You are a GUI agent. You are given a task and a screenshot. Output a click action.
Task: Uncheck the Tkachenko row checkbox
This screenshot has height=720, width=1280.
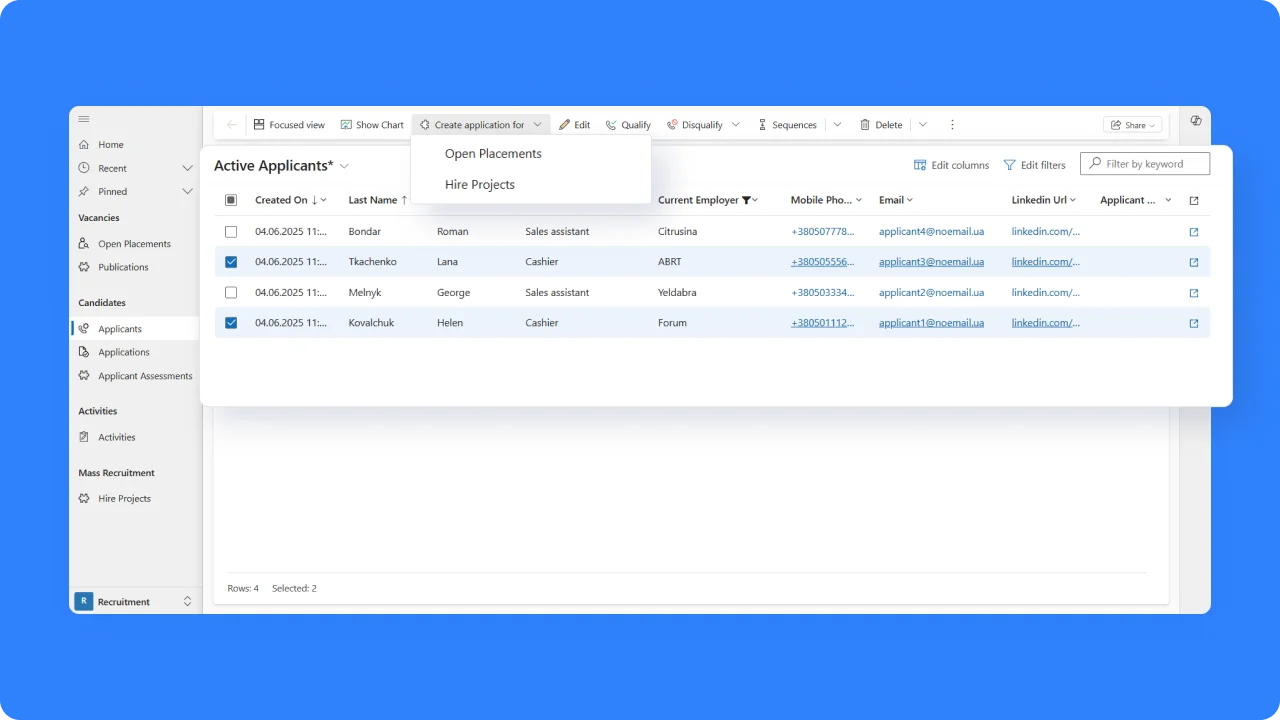[x=231, y=262]
